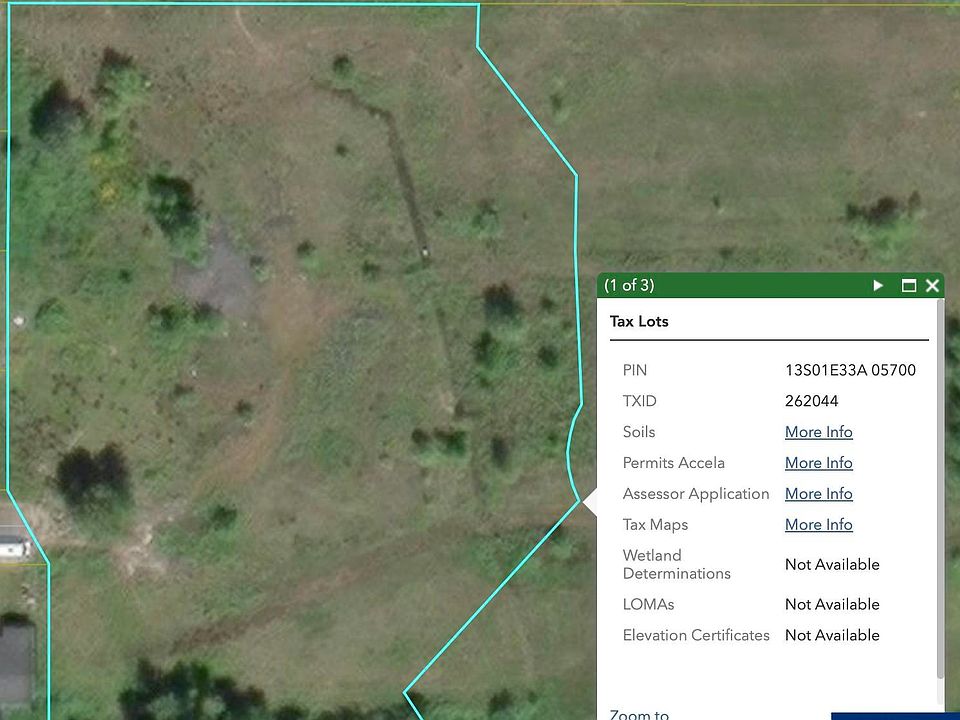Viewport: 960px width, 720px height.
Task: Click the popup's vertical scrollbar
Action: 939,480
